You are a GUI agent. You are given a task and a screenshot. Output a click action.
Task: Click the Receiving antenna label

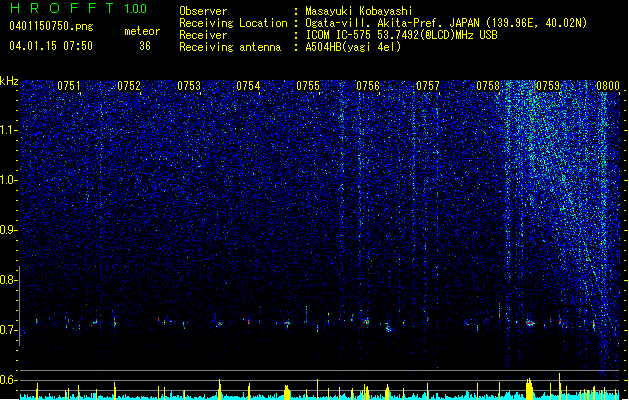click(x=230, y=47)
